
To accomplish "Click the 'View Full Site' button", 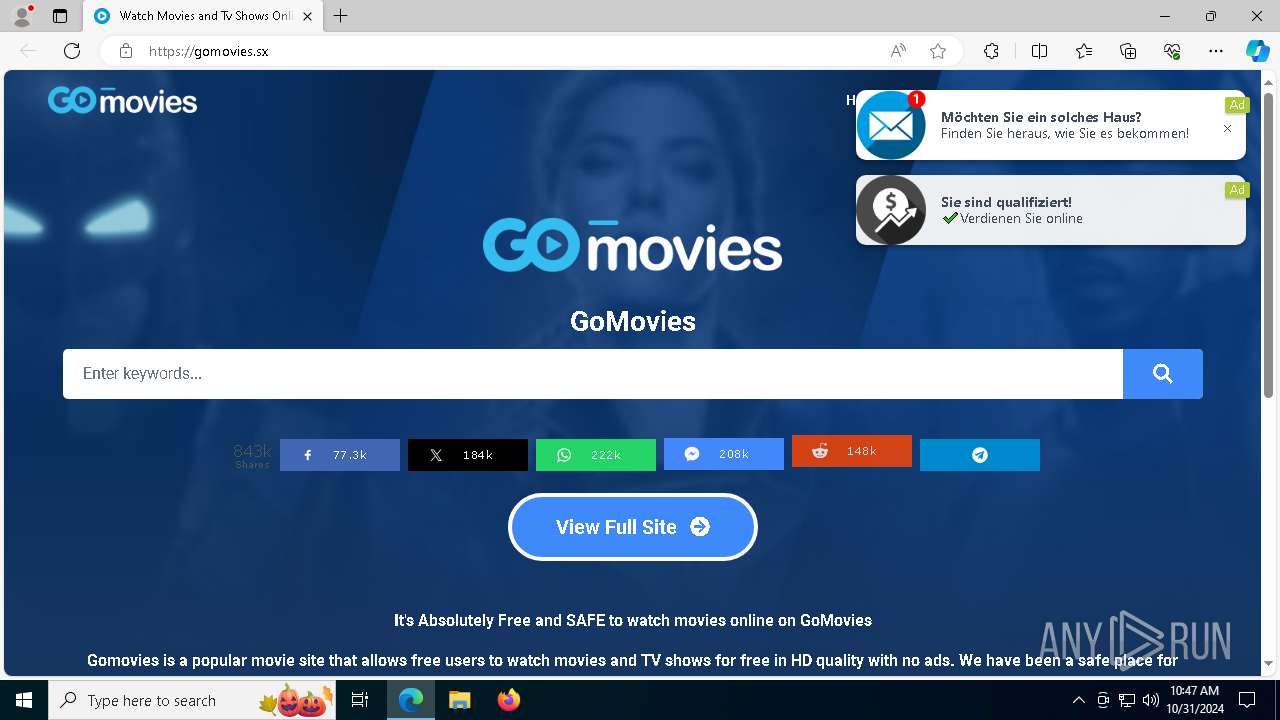I will pos(633,527).
